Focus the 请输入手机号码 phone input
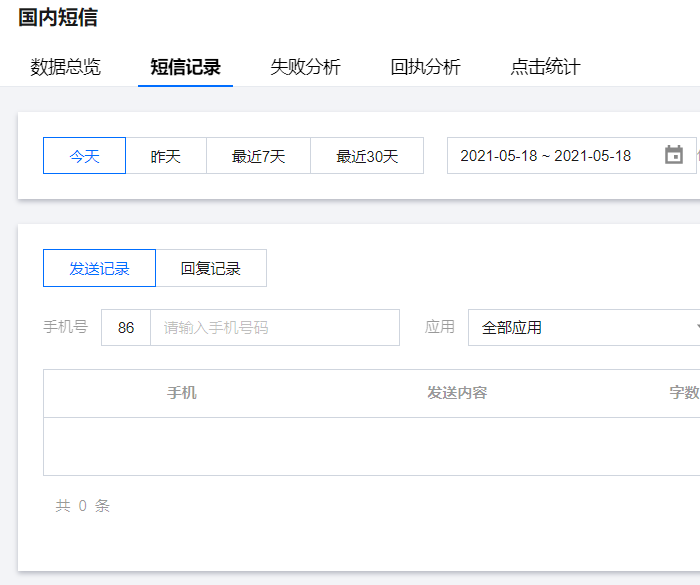The width and height of the screenshot is (700, 585). click(x=274, y=328)
